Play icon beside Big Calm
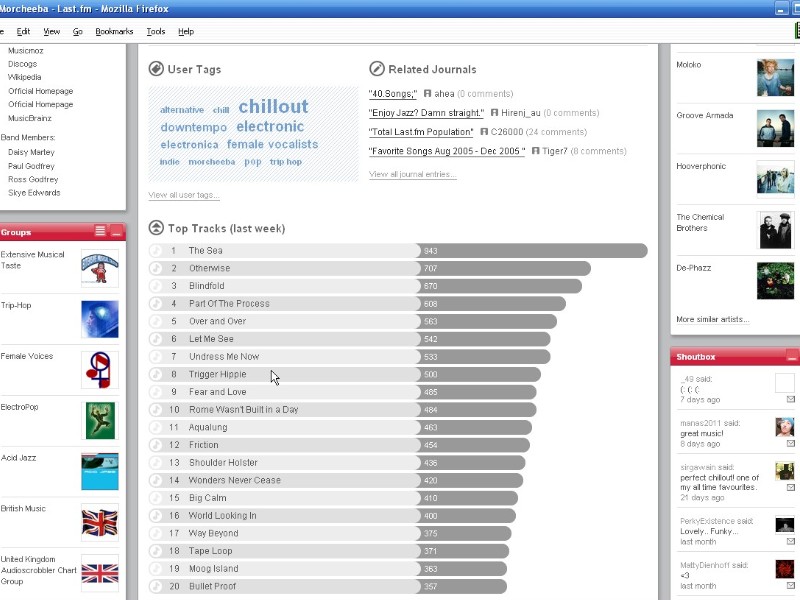800x600 pixels. coord(156,498)
